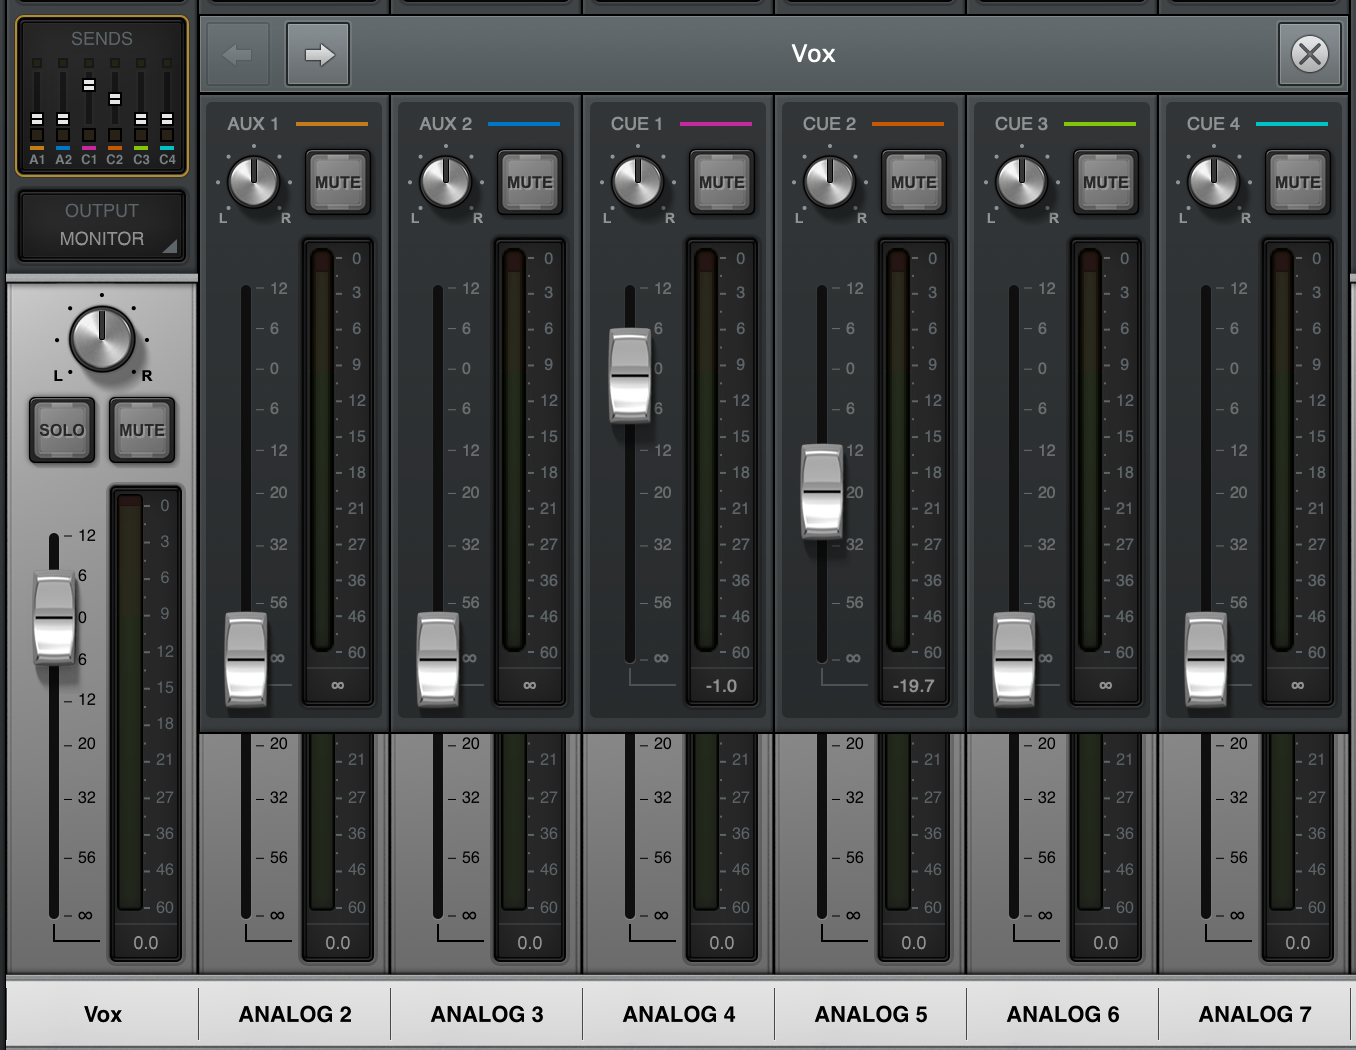Grab the CUE 2 send fader cap
Screen dimensions: 1356x1050
coord(822,492)
